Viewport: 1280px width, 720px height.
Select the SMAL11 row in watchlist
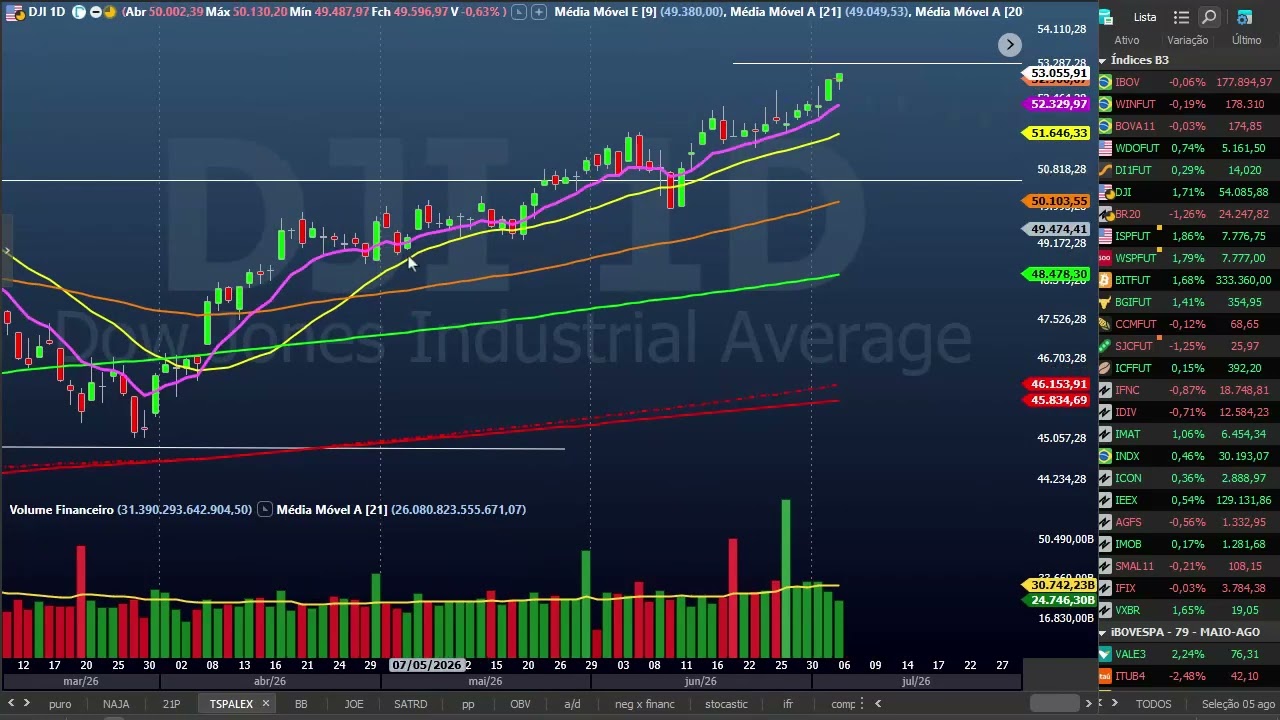(1189, 566)
